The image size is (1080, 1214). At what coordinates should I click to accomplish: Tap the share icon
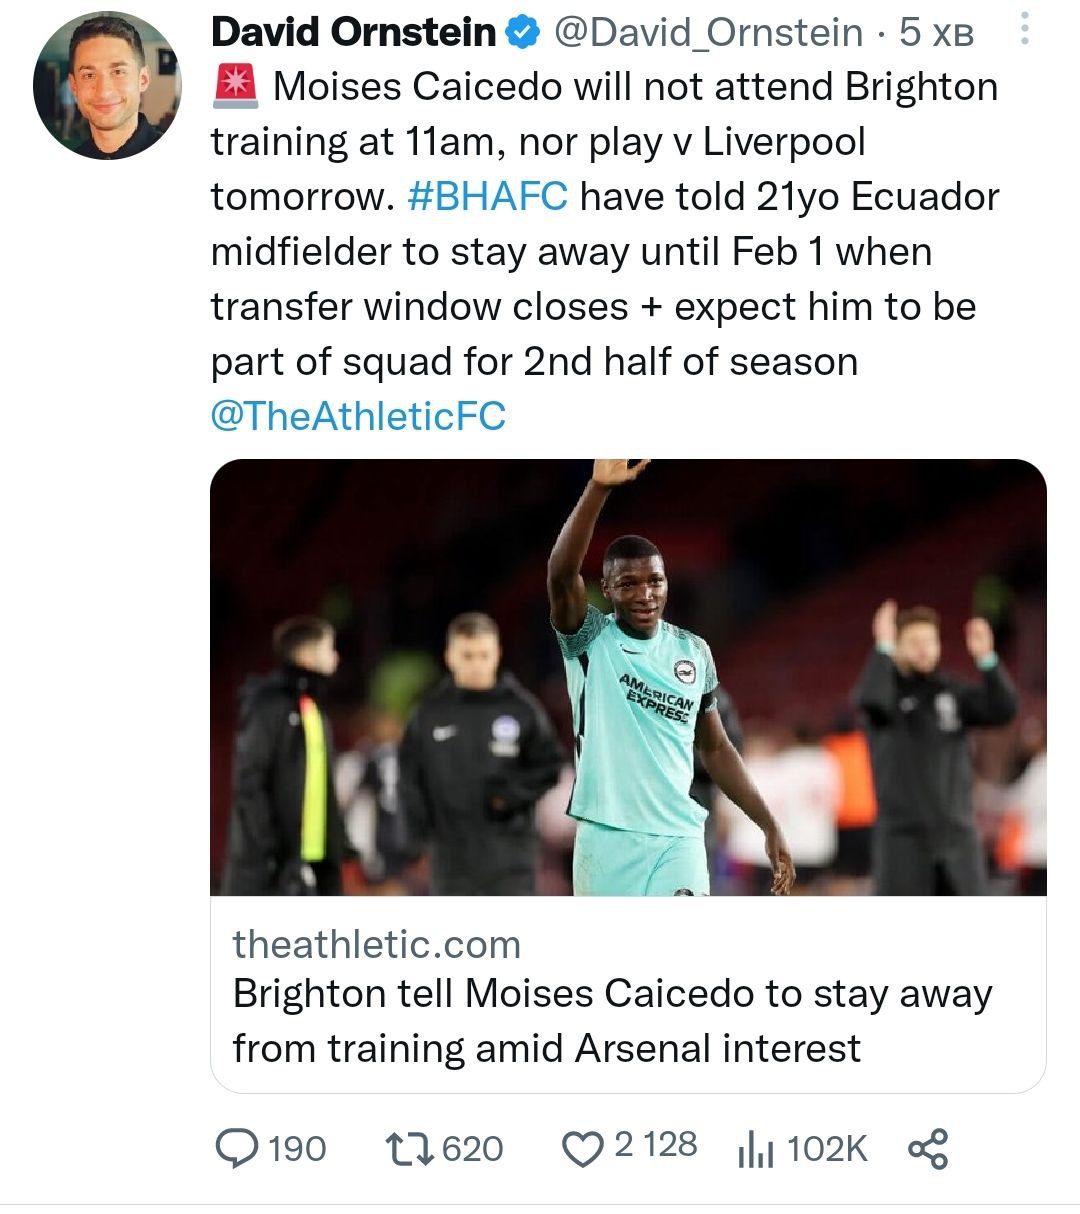point(927,1149)
